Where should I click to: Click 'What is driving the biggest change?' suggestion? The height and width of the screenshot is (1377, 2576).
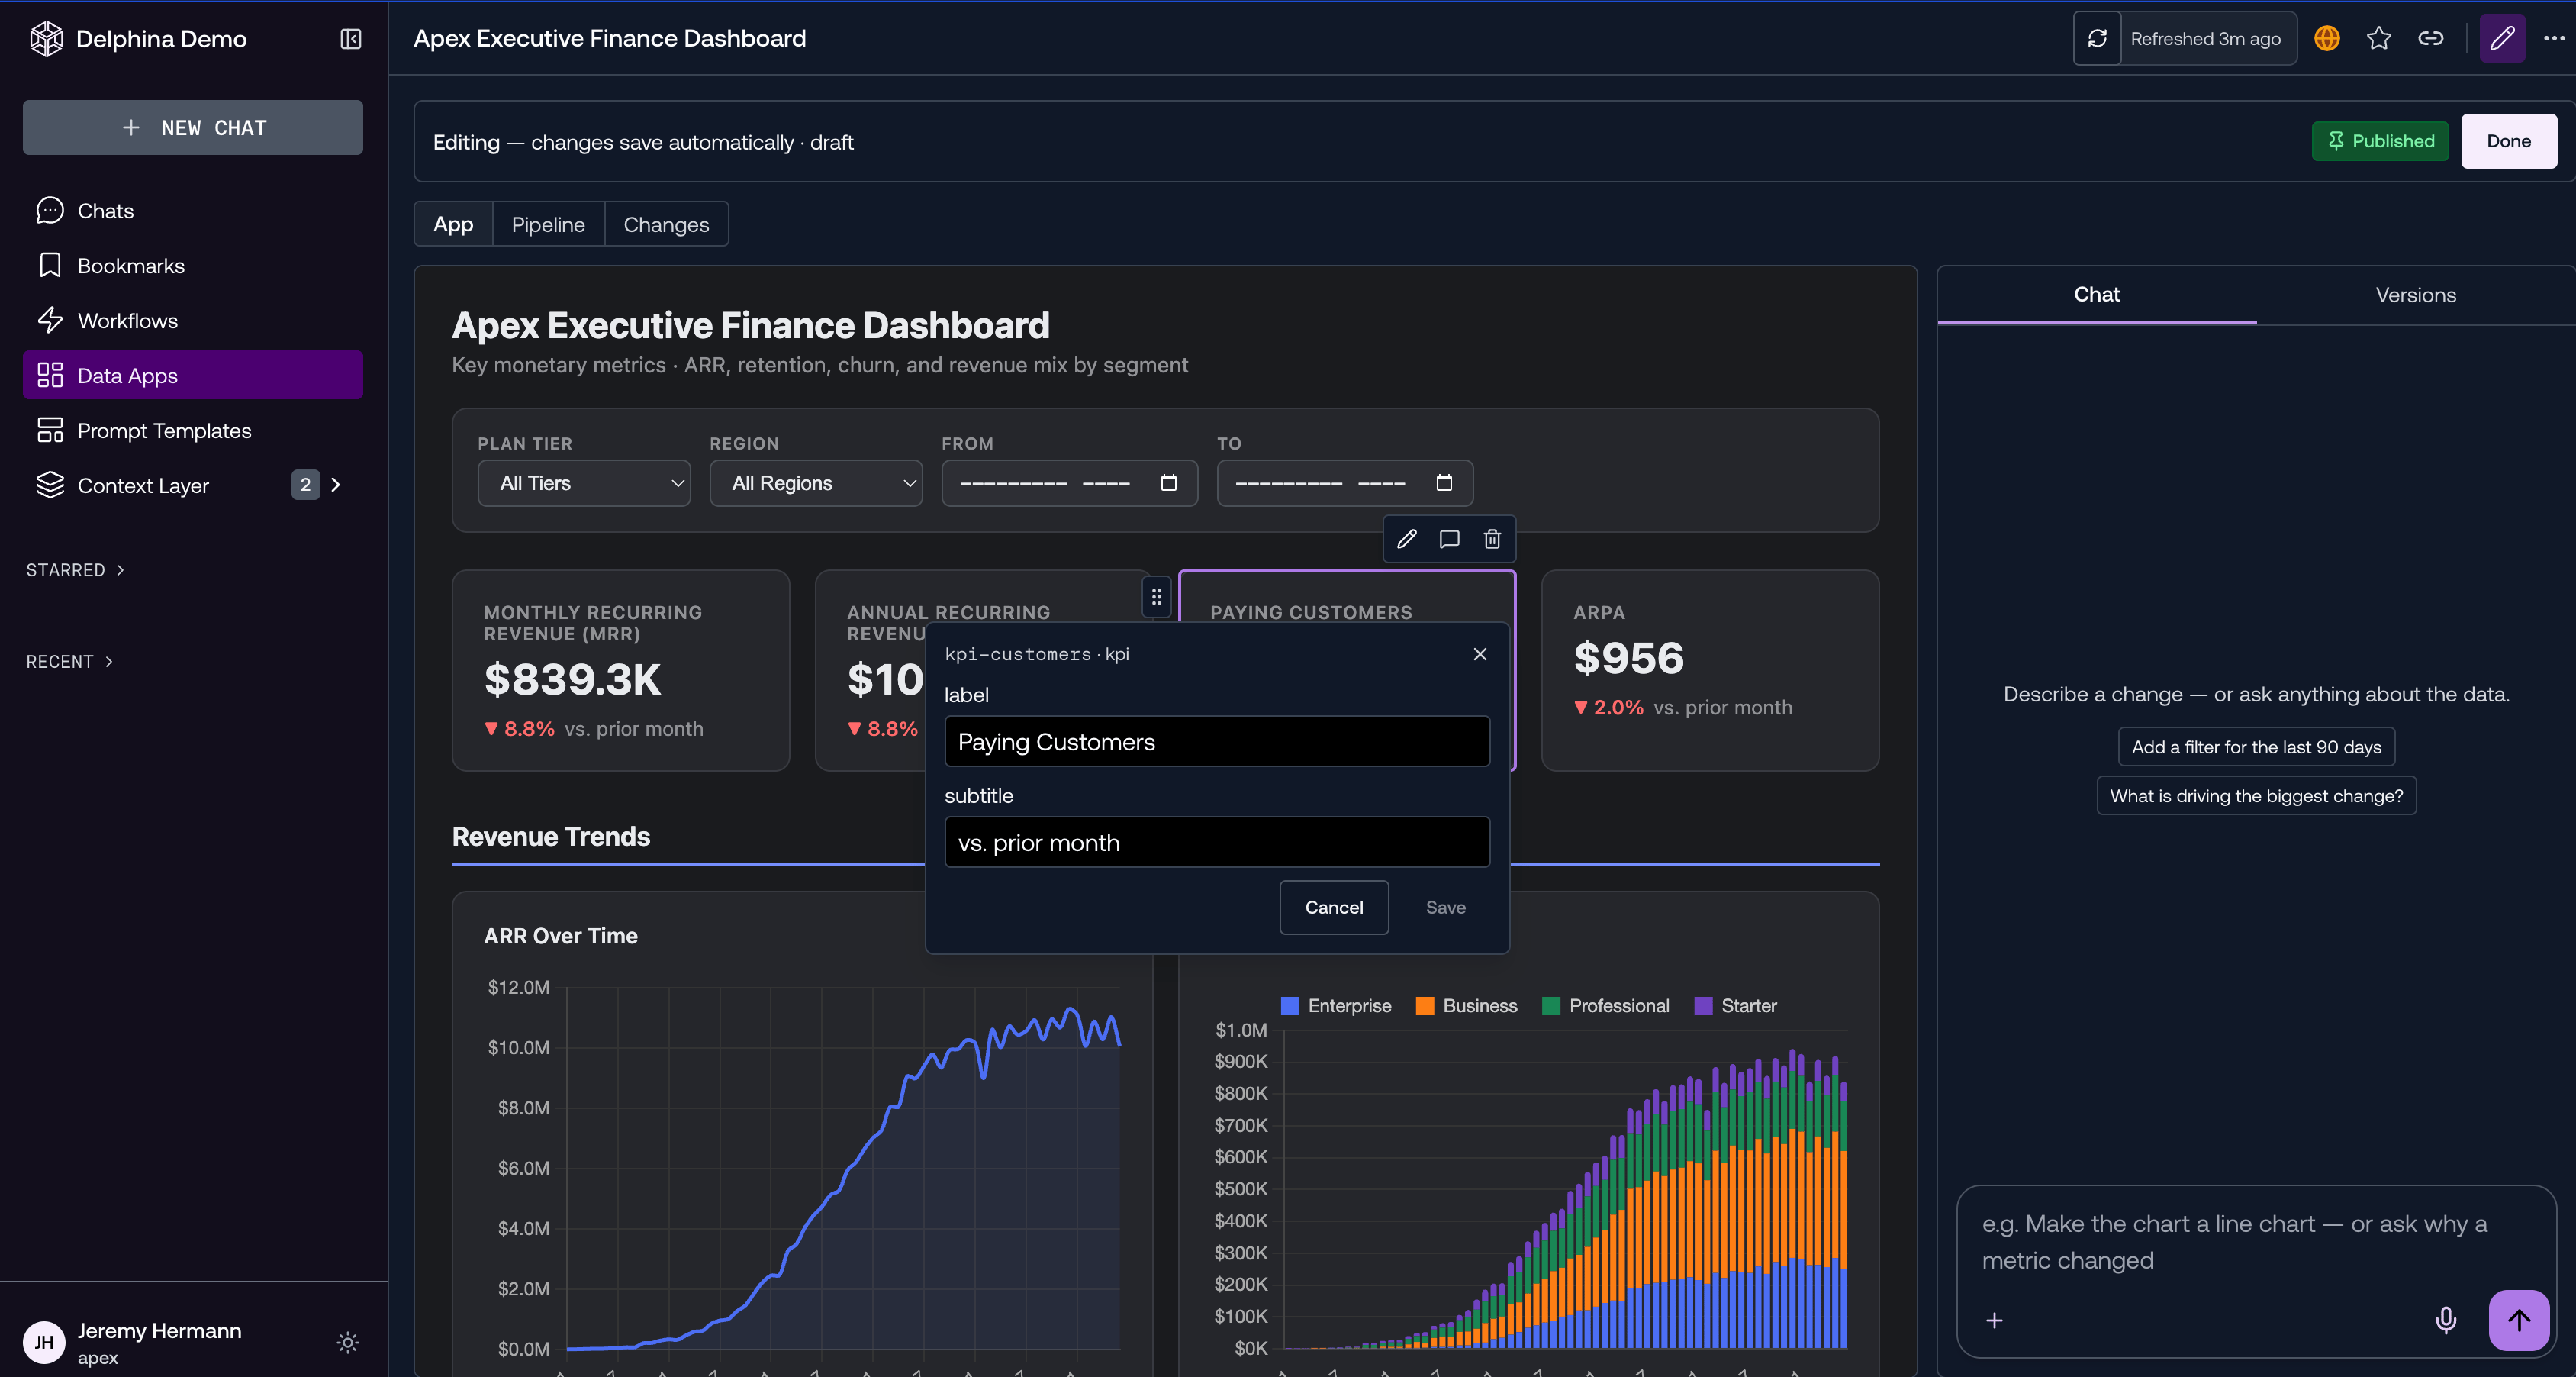[2256, 795]
